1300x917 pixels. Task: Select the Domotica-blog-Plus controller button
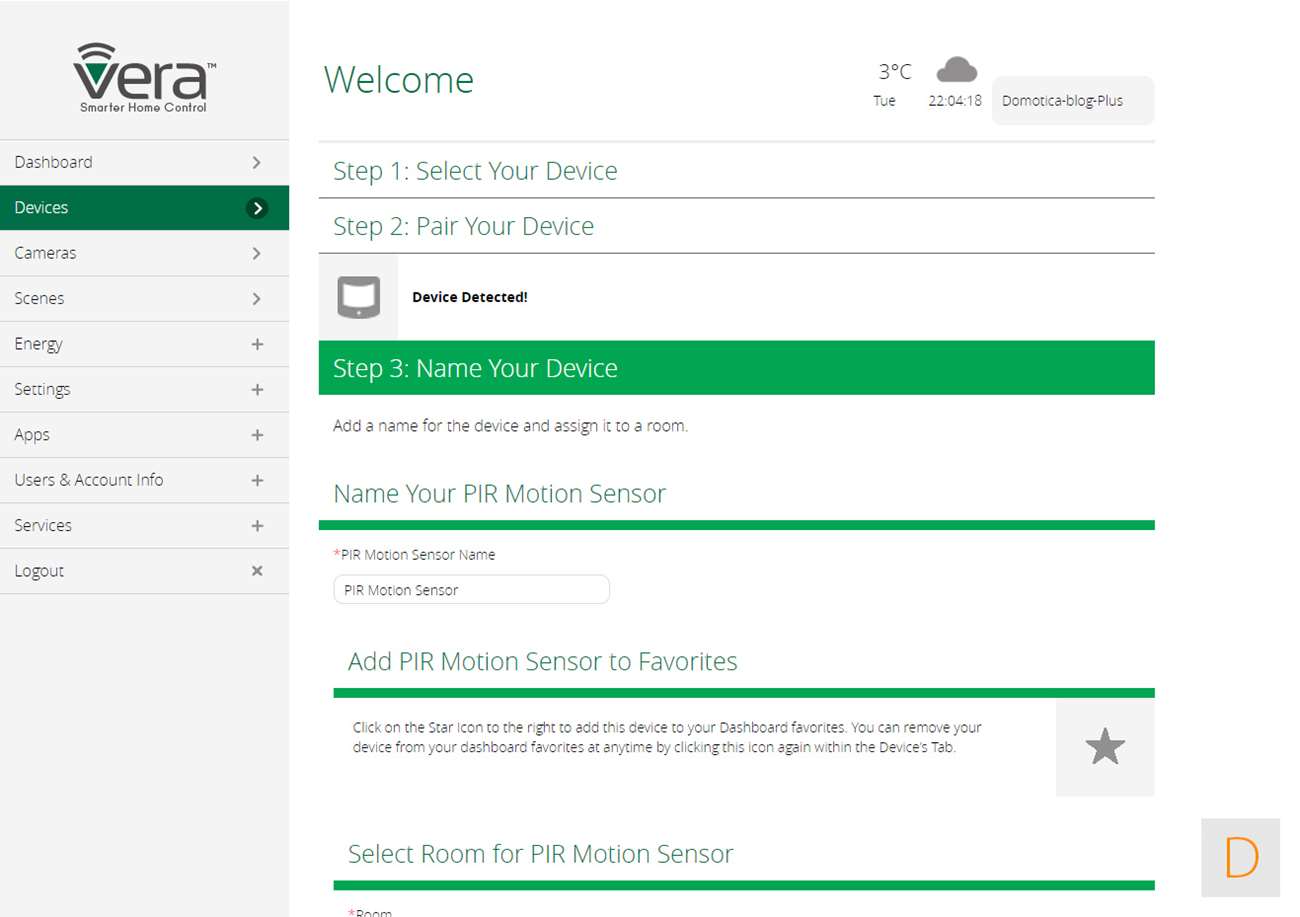point(1072,101)
